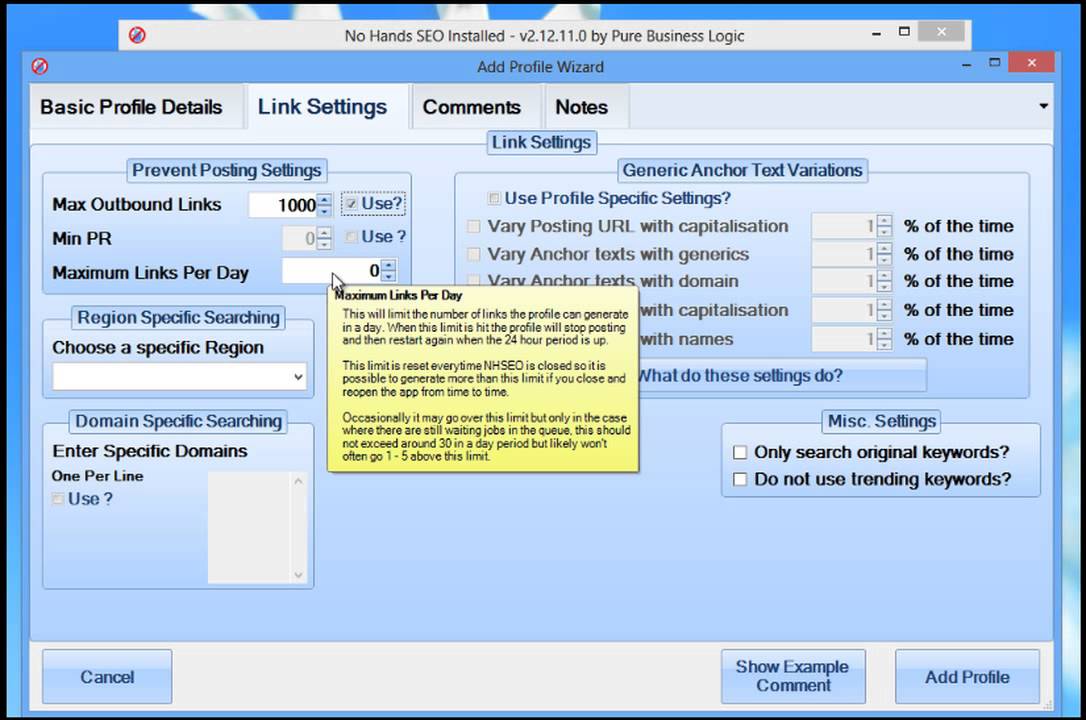The height and width of the screenshot is (720, 1086).
Task: Increase the 'with names' row percentage
Action: 884,333
